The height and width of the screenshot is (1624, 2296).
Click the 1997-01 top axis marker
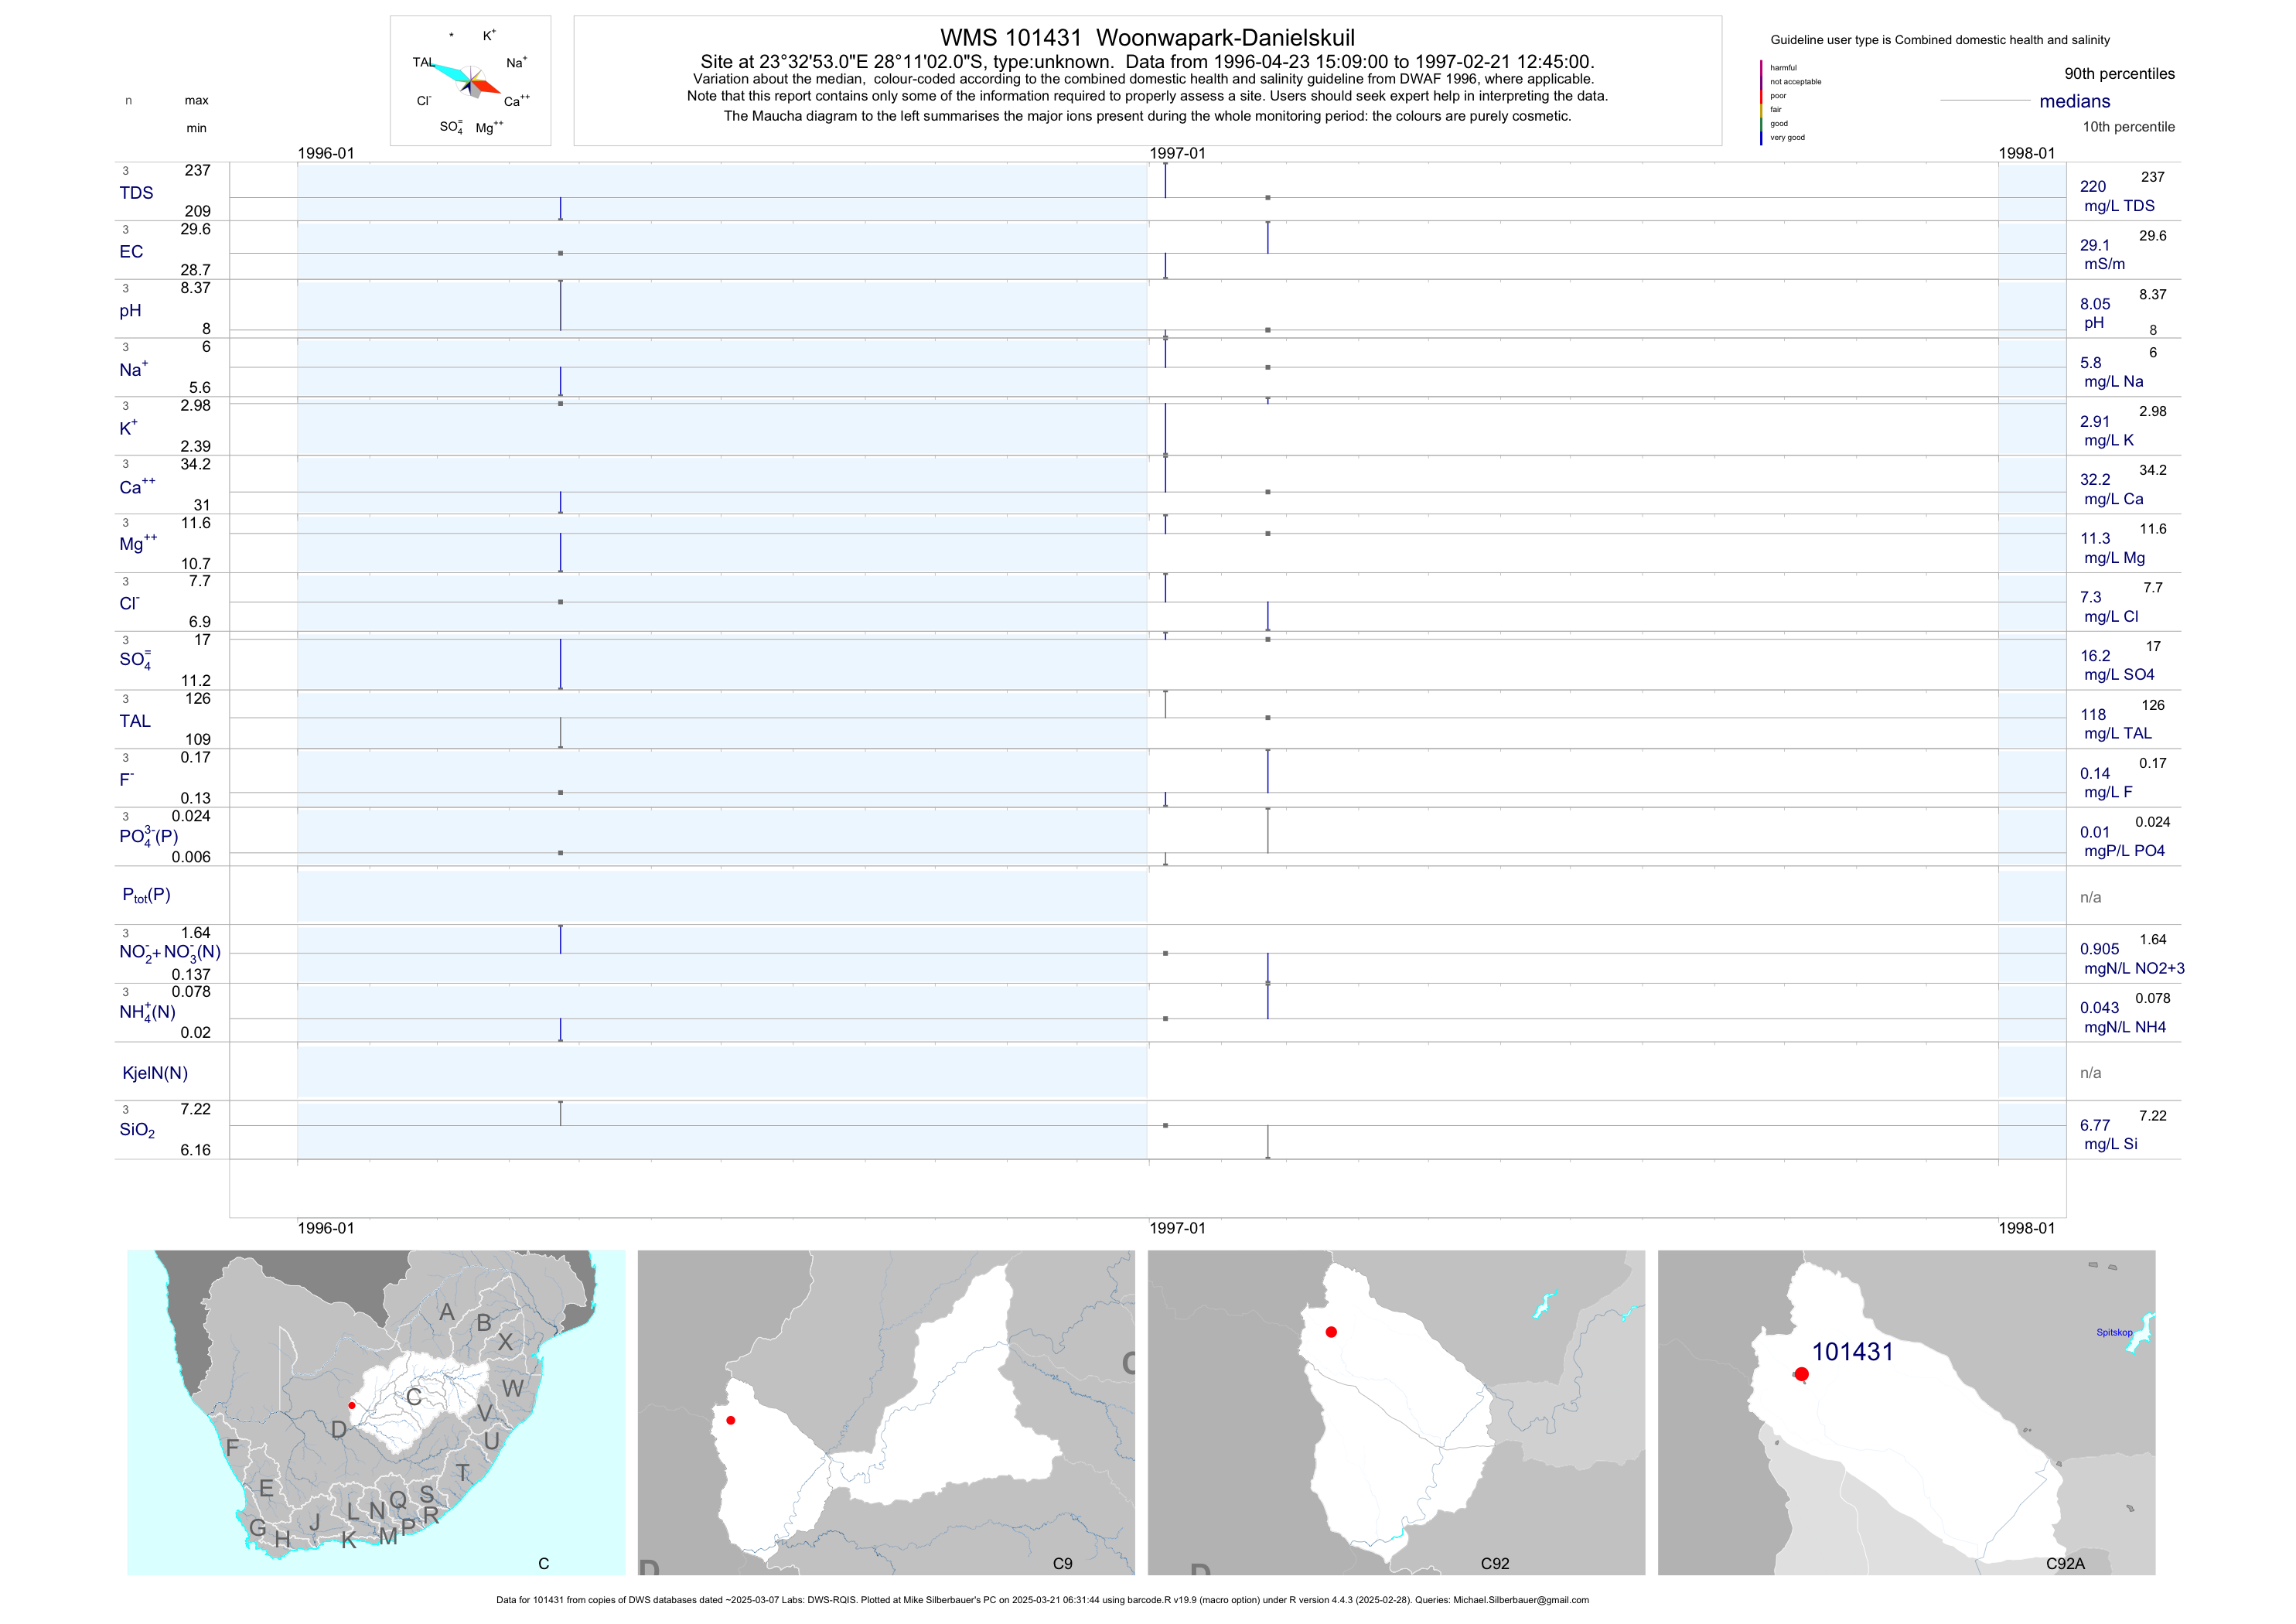click(x=1177, y=153)
